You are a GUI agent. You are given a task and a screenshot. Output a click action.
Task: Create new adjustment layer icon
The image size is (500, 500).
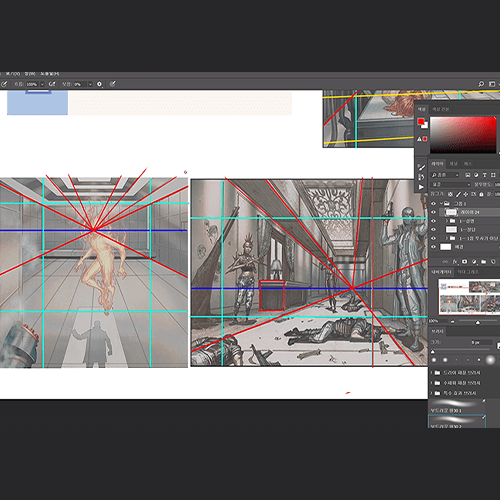pos(474,262)
